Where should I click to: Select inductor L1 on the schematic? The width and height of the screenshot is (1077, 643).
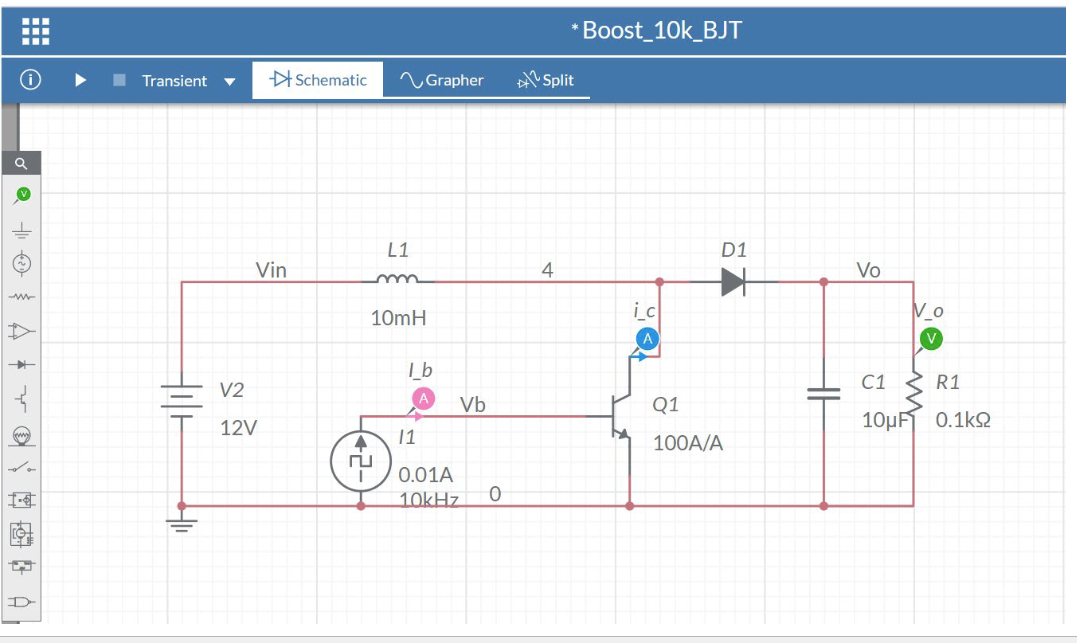pos(398,279)
